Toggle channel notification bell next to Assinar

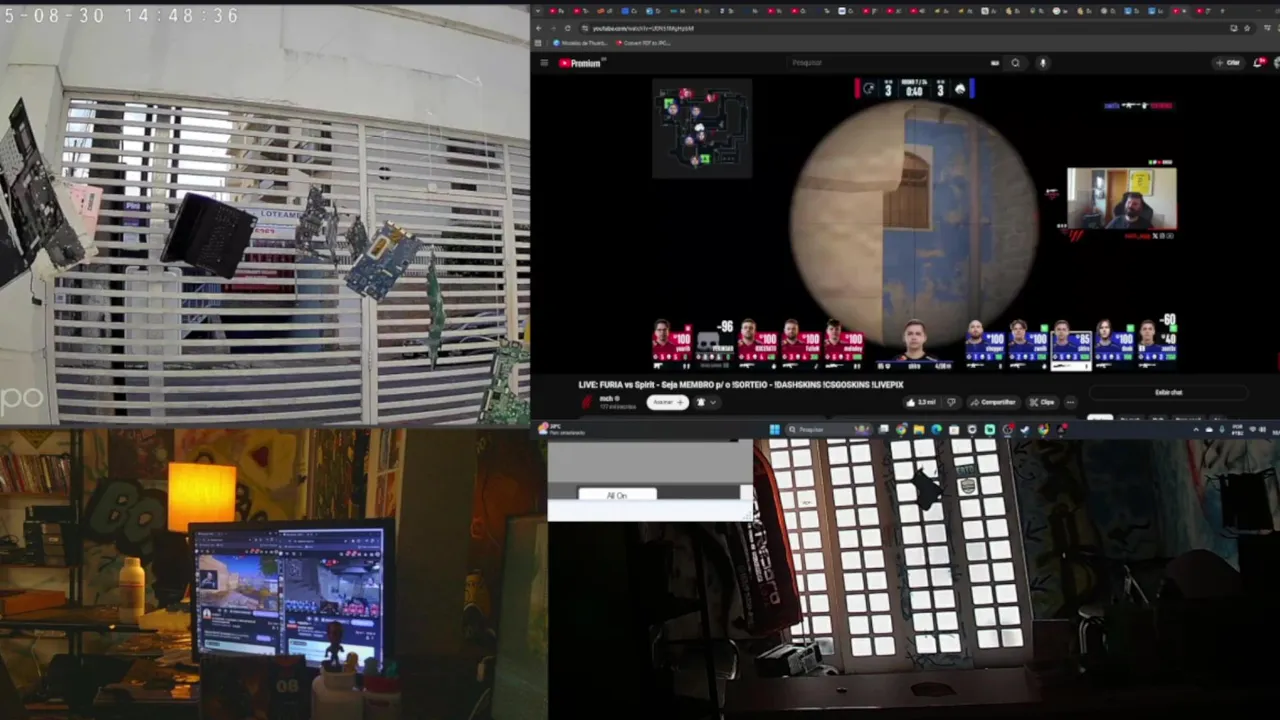tap(701, 402)
